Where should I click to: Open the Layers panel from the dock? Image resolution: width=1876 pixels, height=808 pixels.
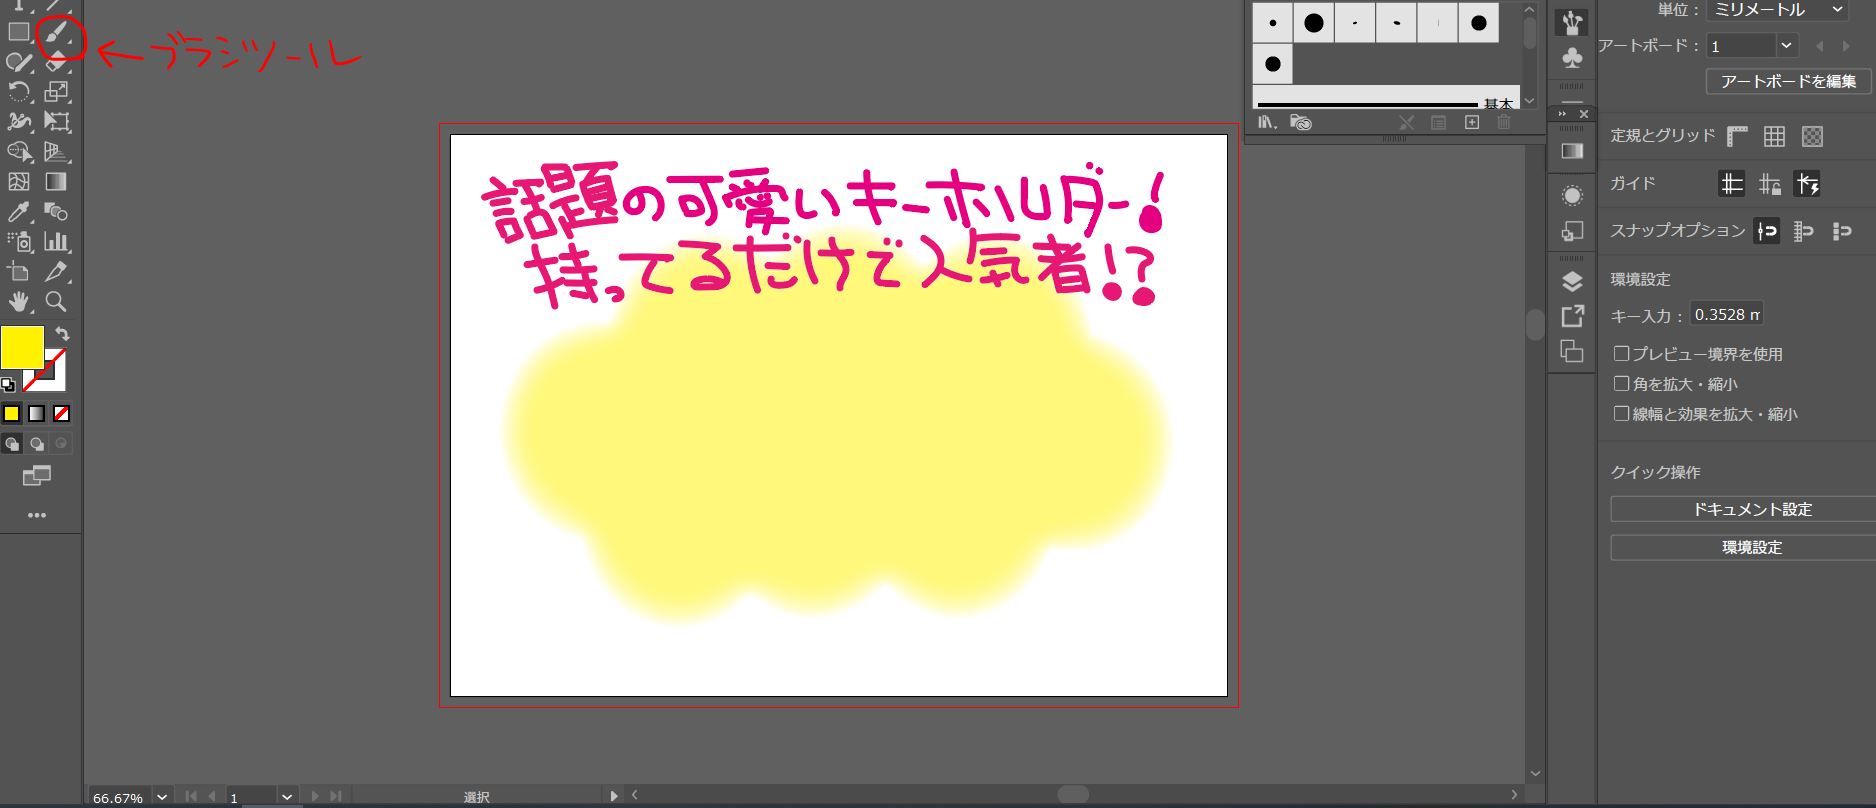coord(1572,282)
